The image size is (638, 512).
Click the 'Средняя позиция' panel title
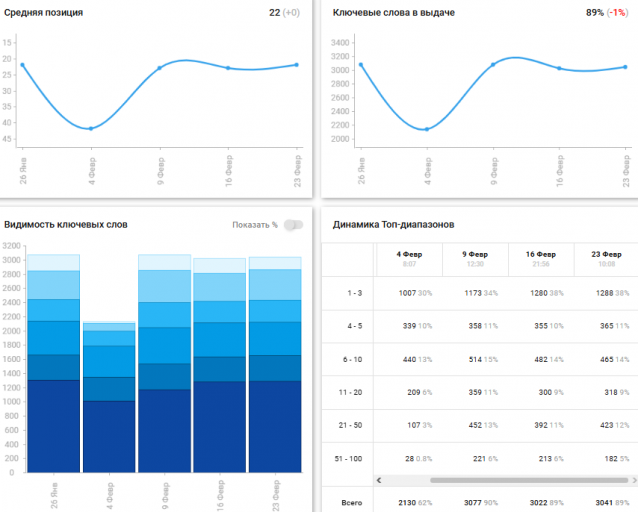point(44,13)
